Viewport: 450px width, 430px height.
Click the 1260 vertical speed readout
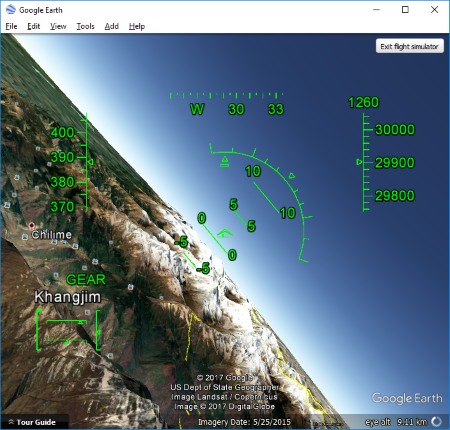pos(363,102)
